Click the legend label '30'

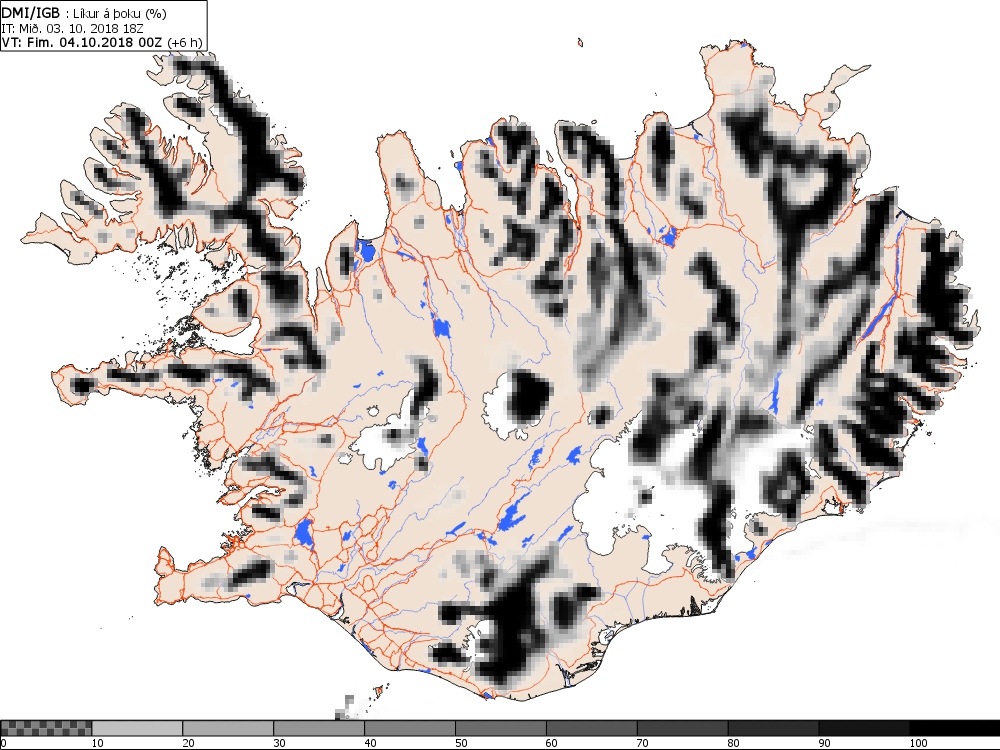click(279, 742)
